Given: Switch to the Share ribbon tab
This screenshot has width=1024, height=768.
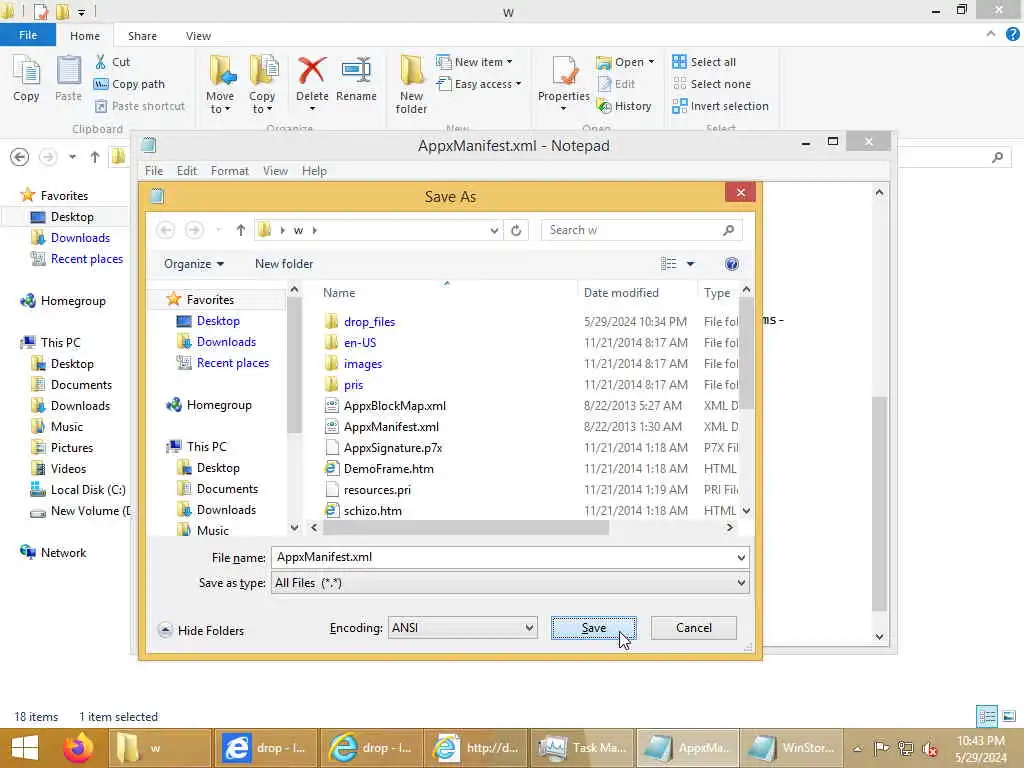Looking at the screenshot, I should point(142,36).
